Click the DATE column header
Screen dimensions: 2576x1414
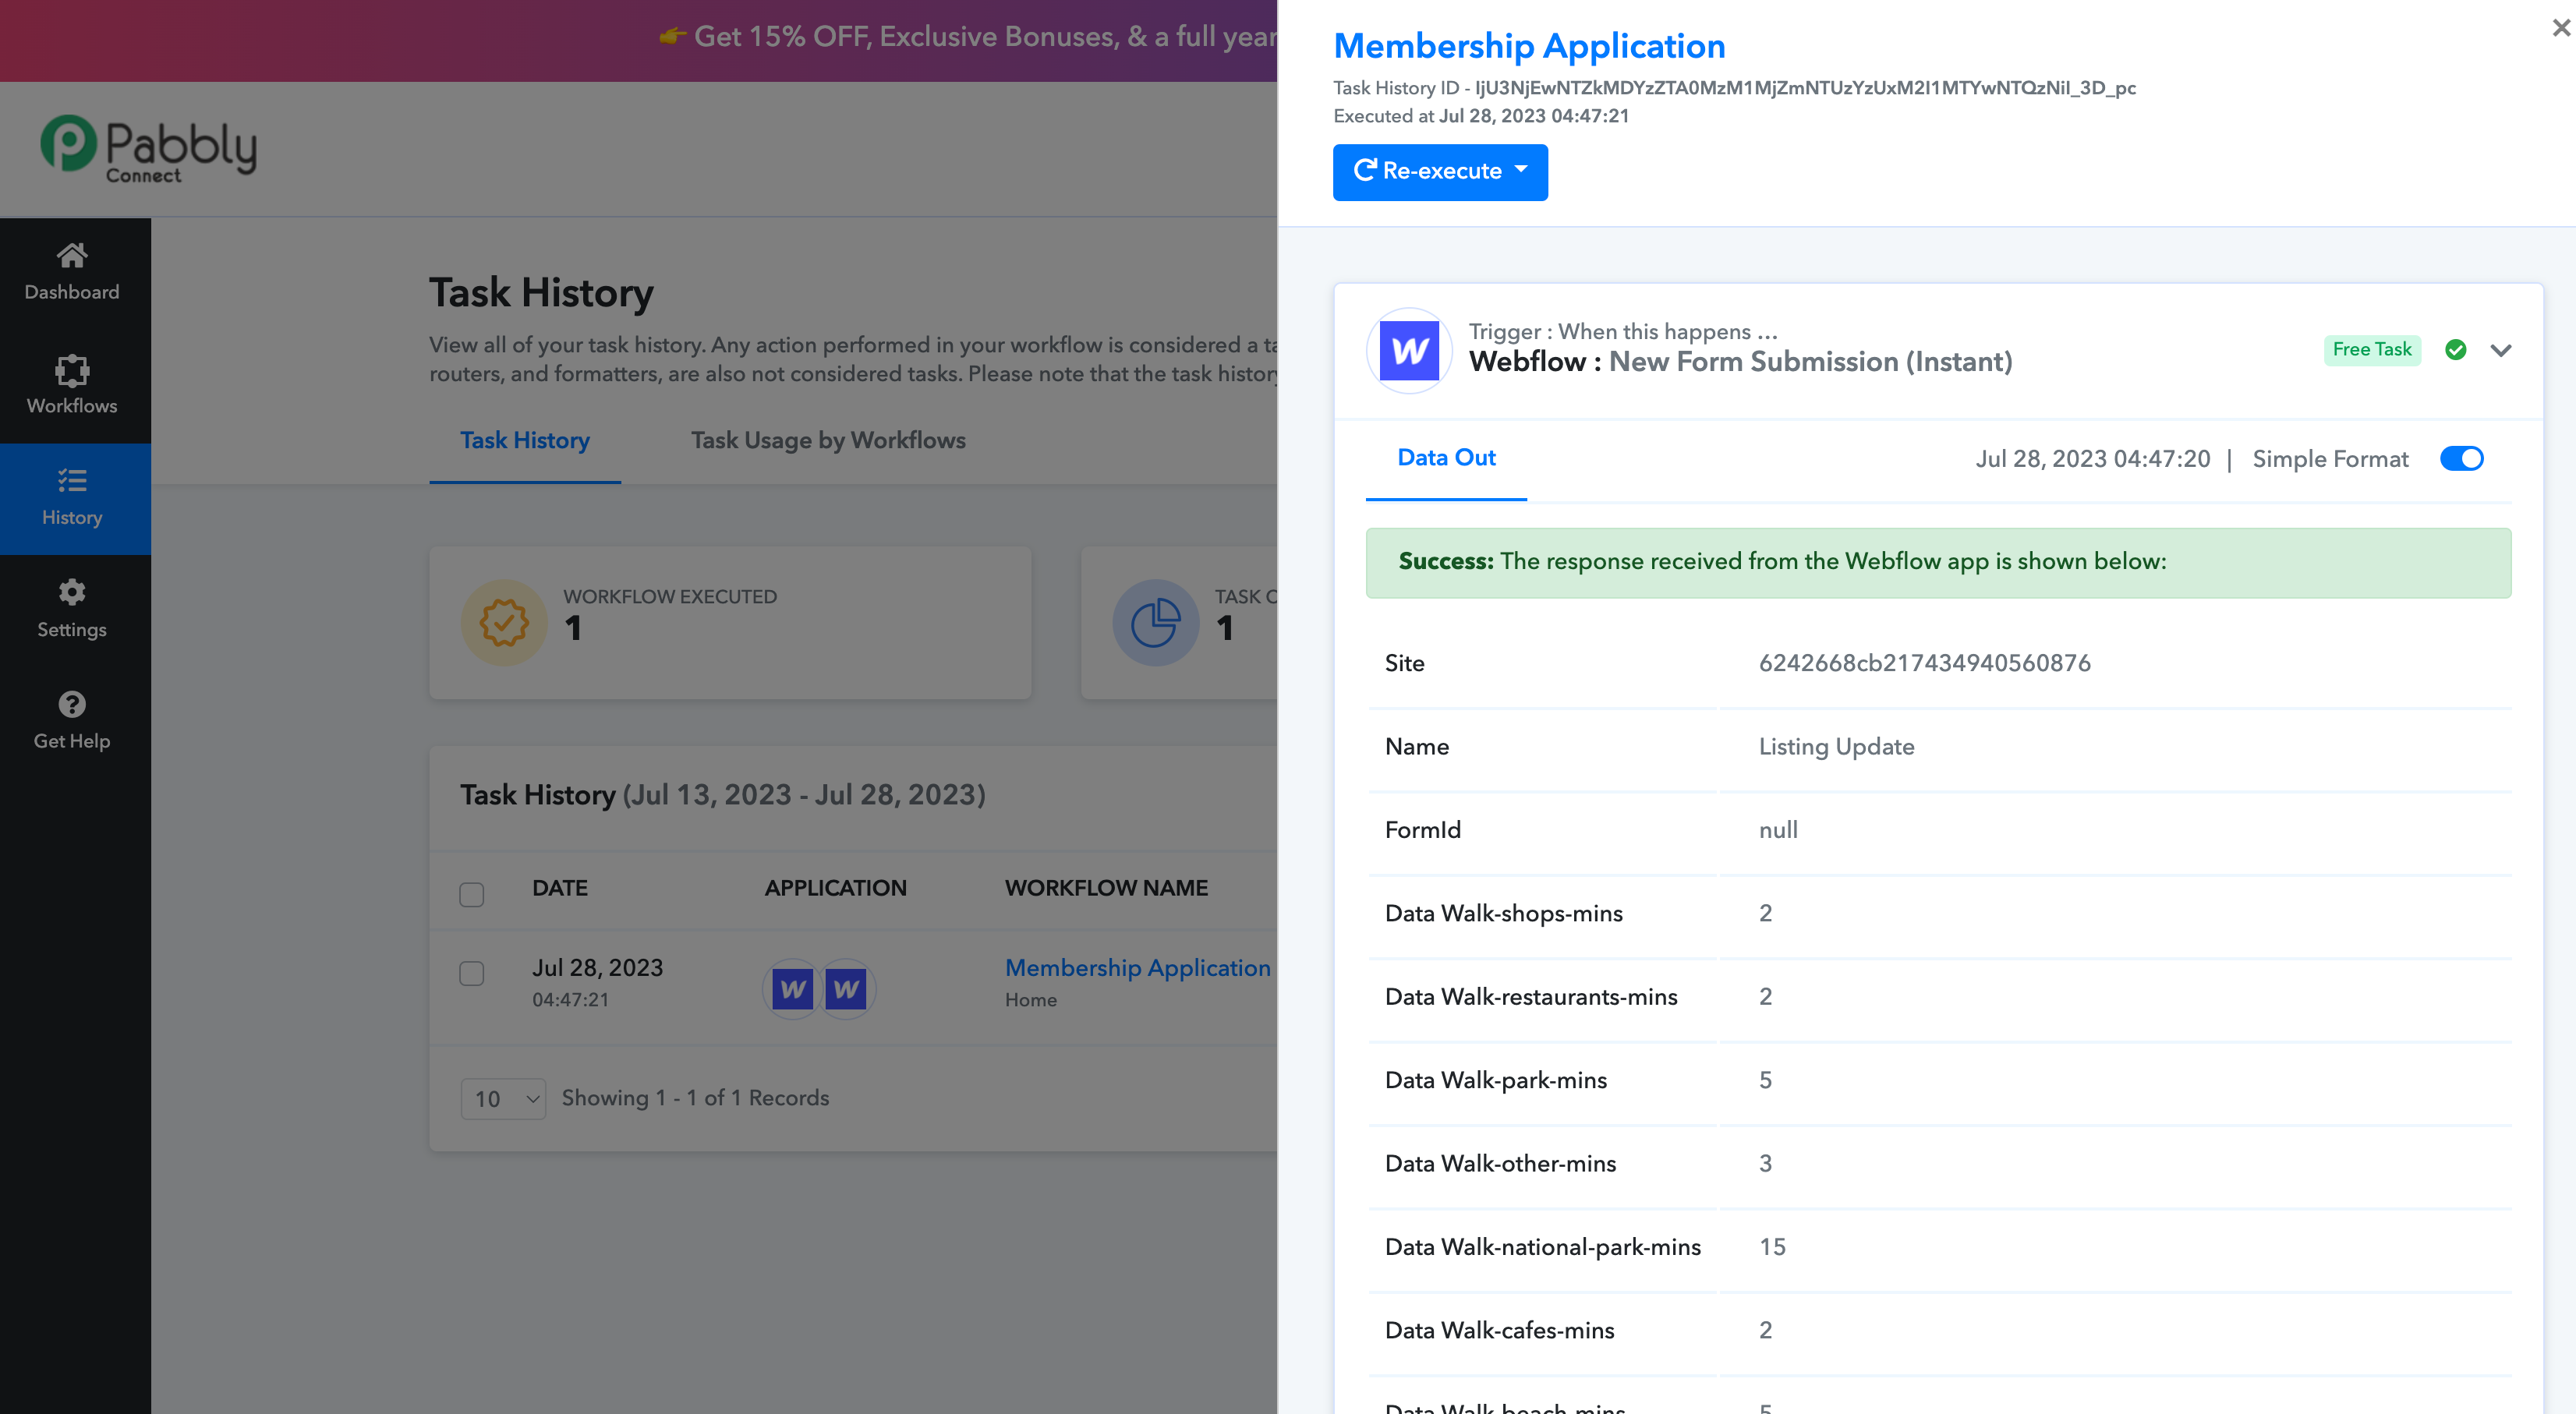pyautogui.click(x=560, y=888)
